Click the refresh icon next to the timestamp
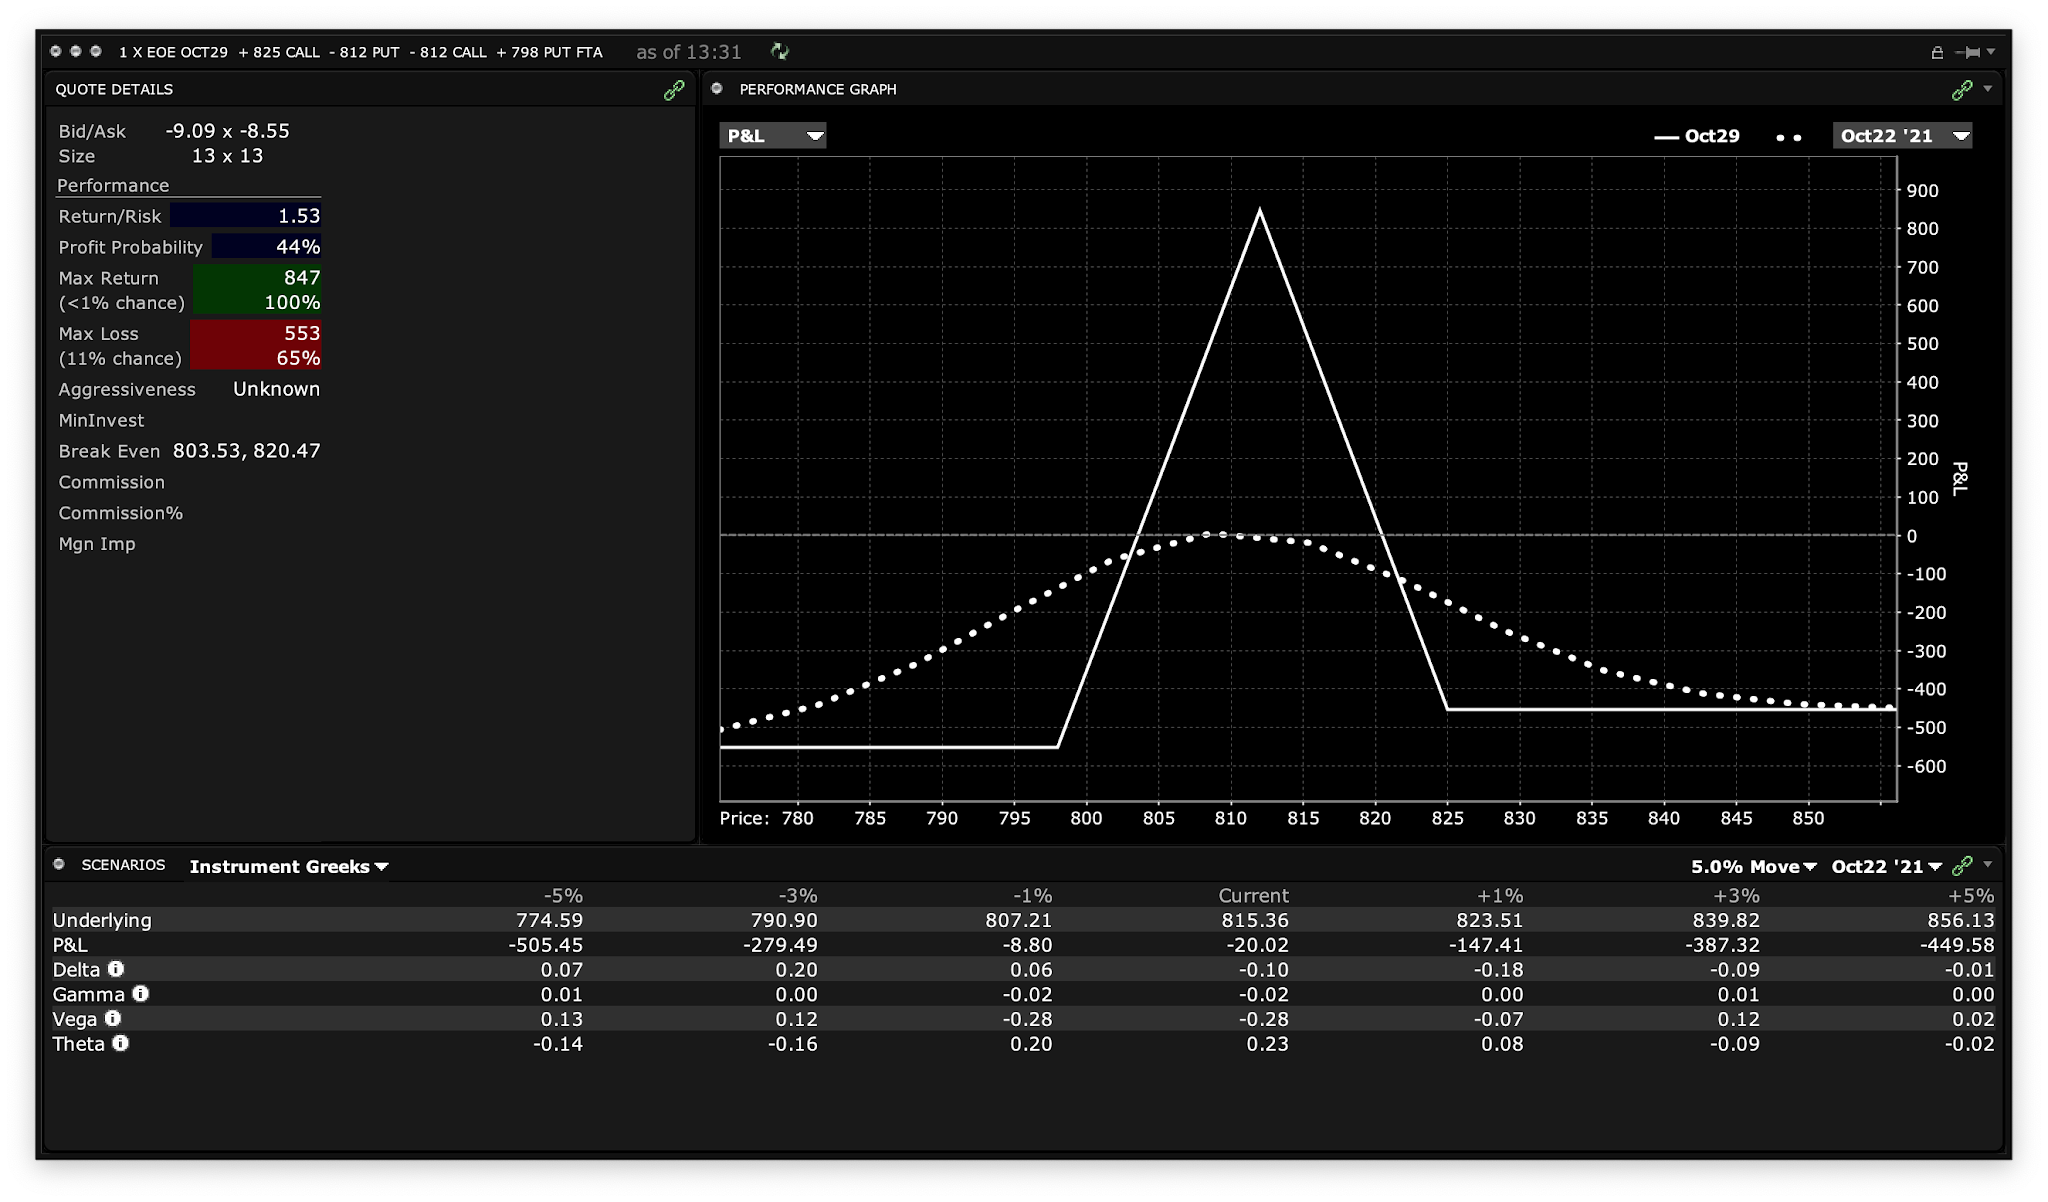 pyautogui.click(x=780, y=51)
